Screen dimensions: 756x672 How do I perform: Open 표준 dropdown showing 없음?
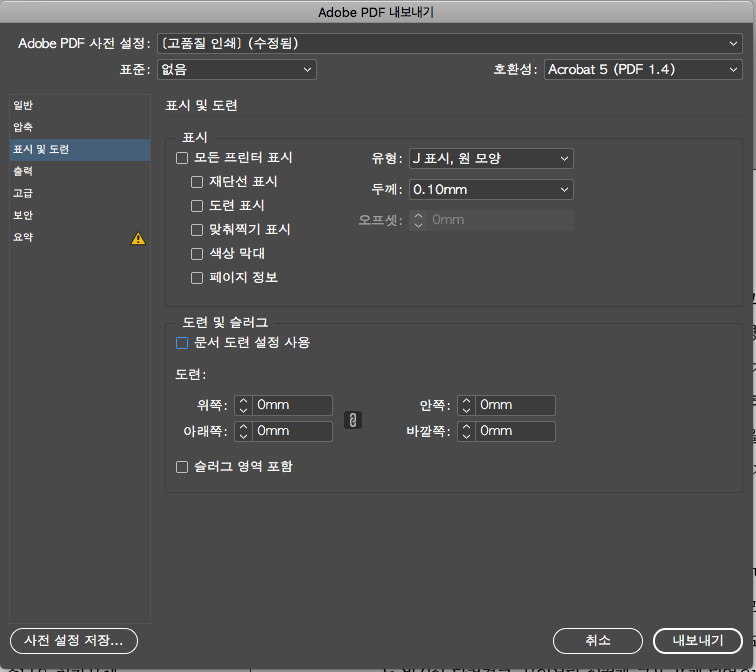237,69
